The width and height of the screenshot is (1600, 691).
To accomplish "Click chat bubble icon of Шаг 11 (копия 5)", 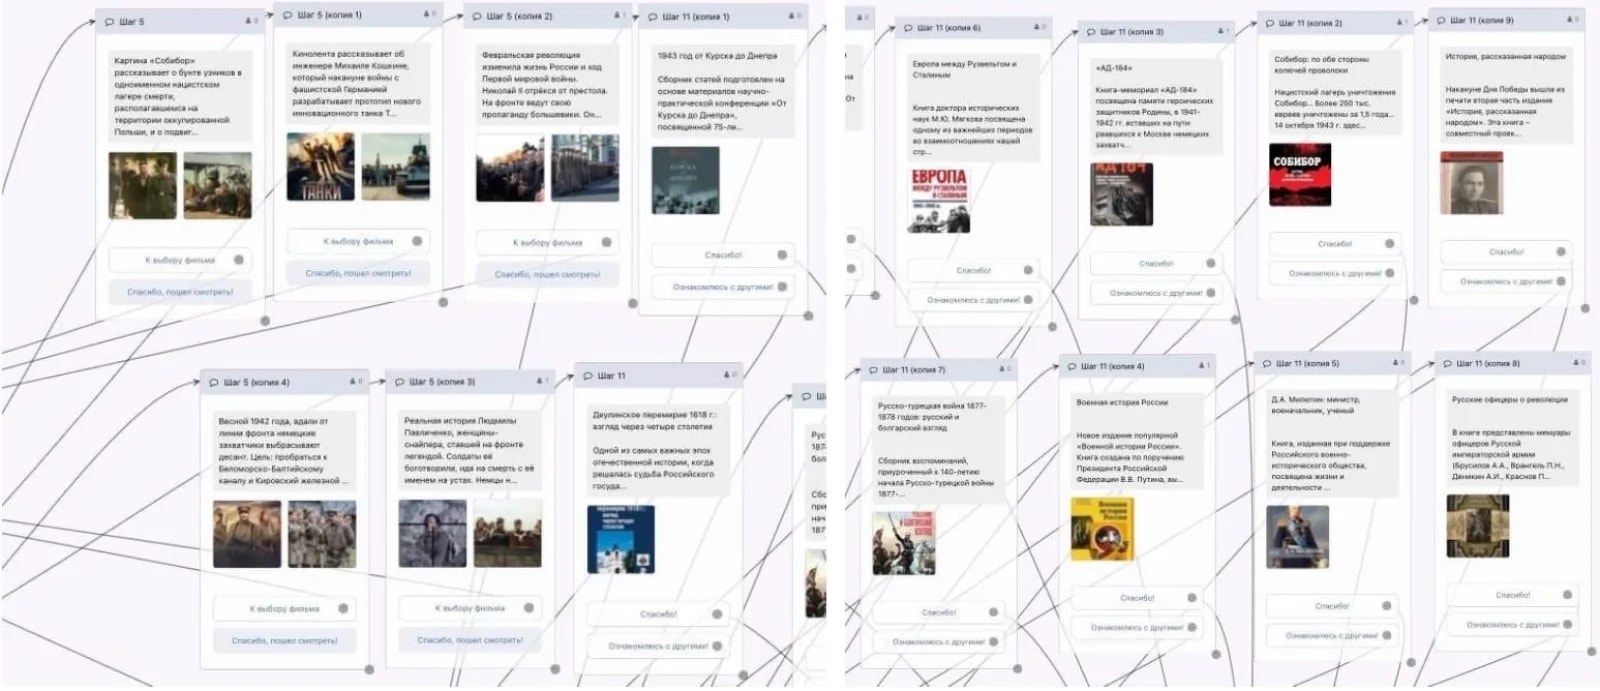I will point(1268,363).
